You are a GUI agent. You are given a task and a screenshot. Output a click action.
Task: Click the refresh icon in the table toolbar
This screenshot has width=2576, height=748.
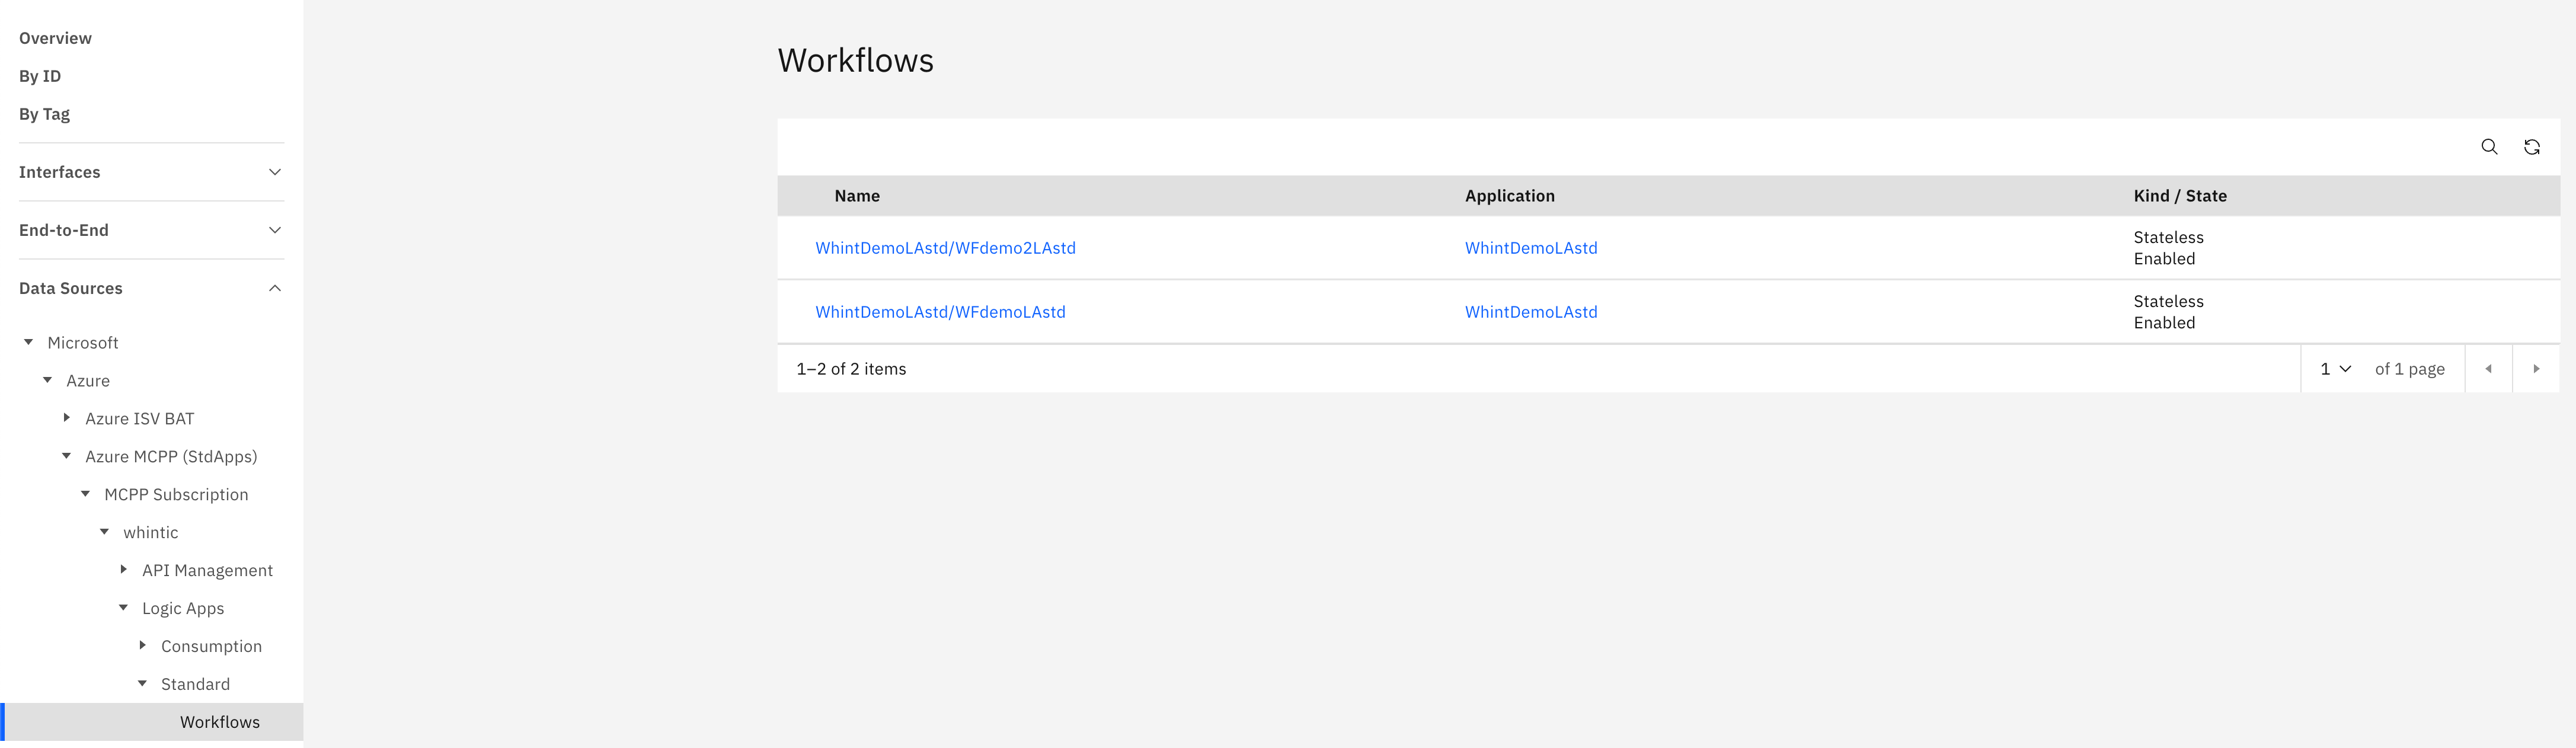click(2531, 147)
